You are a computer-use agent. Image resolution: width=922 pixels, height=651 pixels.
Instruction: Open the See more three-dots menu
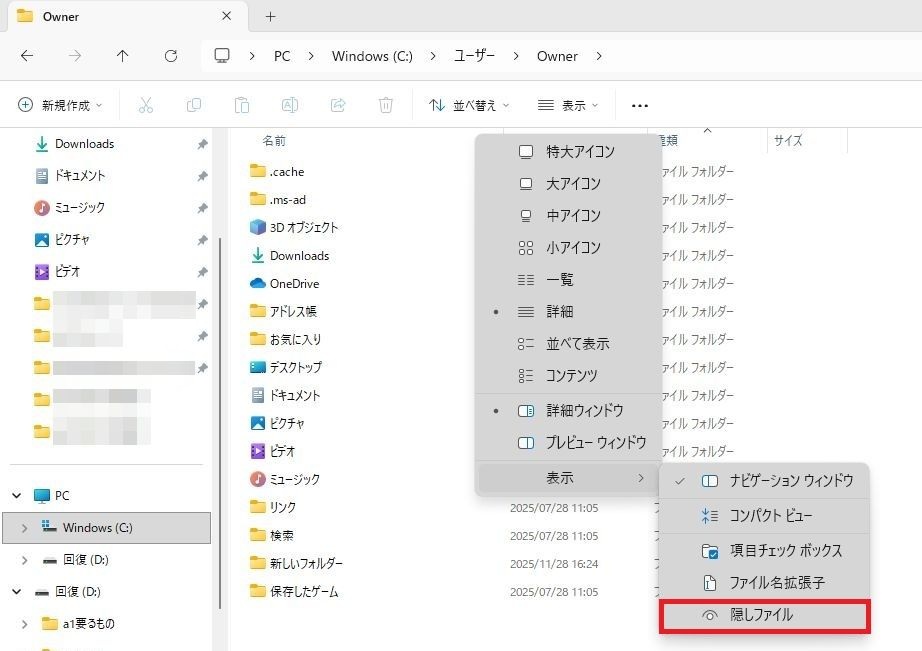click(640, 105)
